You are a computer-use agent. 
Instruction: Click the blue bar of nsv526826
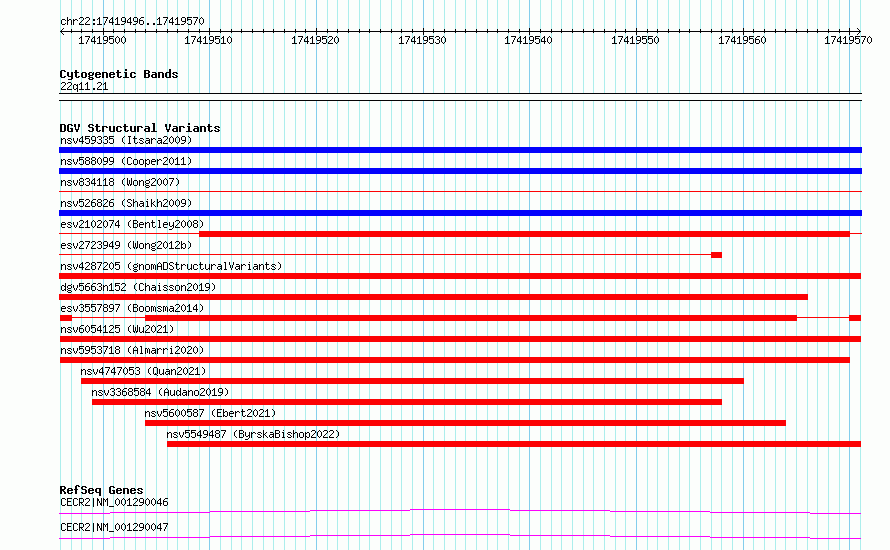(460, 213)
